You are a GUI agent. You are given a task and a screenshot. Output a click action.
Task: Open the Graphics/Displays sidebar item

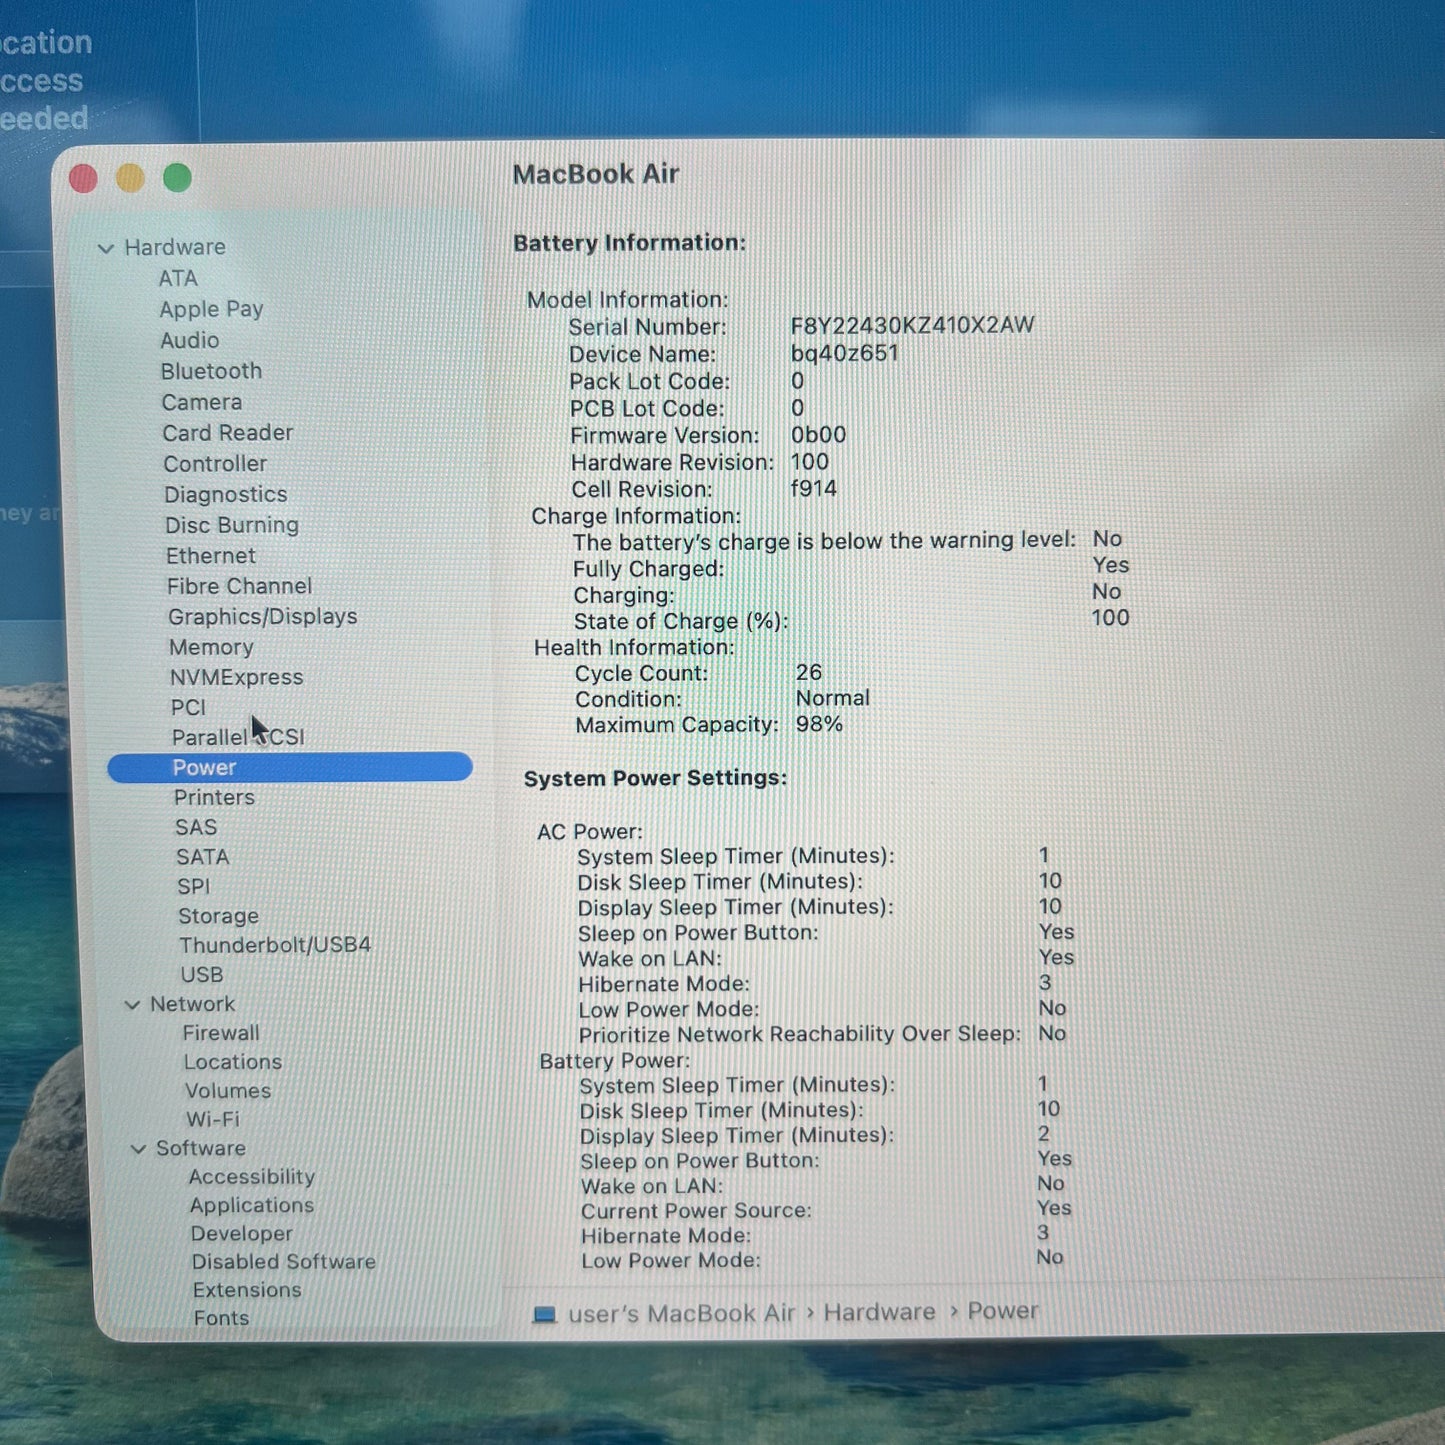point(263,617)
